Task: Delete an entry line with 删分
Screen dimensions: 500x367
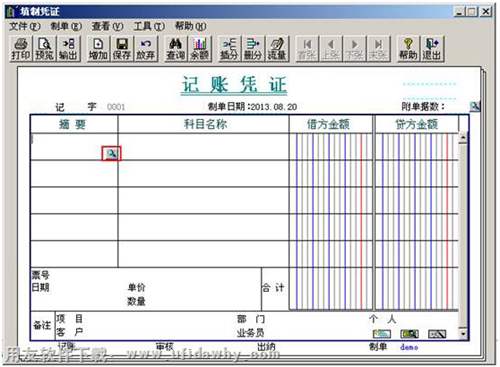Action: 253,49
